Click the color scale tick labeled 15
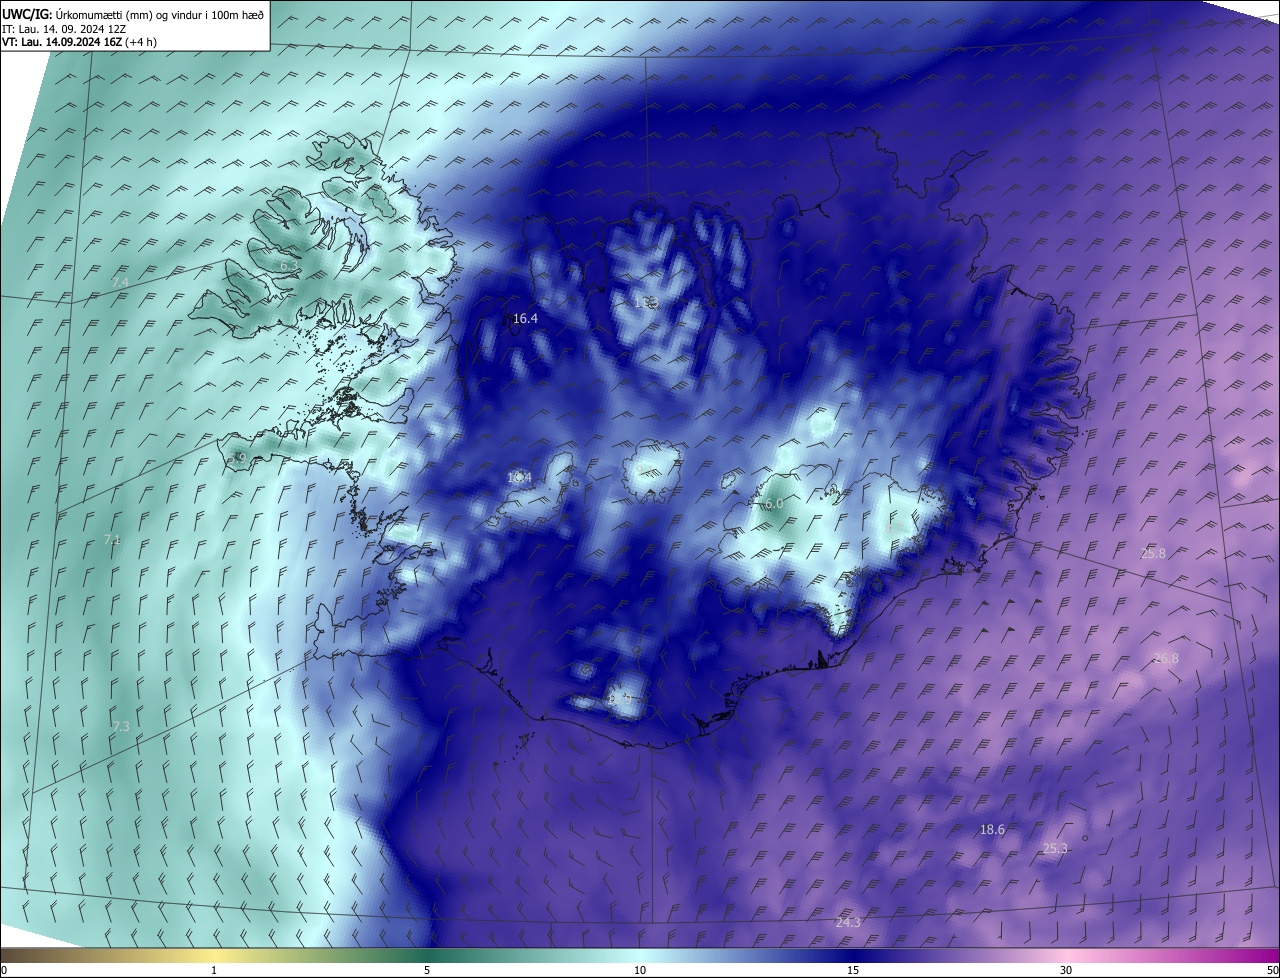The height and width of the screenshot is (978, 1280). 853,970
